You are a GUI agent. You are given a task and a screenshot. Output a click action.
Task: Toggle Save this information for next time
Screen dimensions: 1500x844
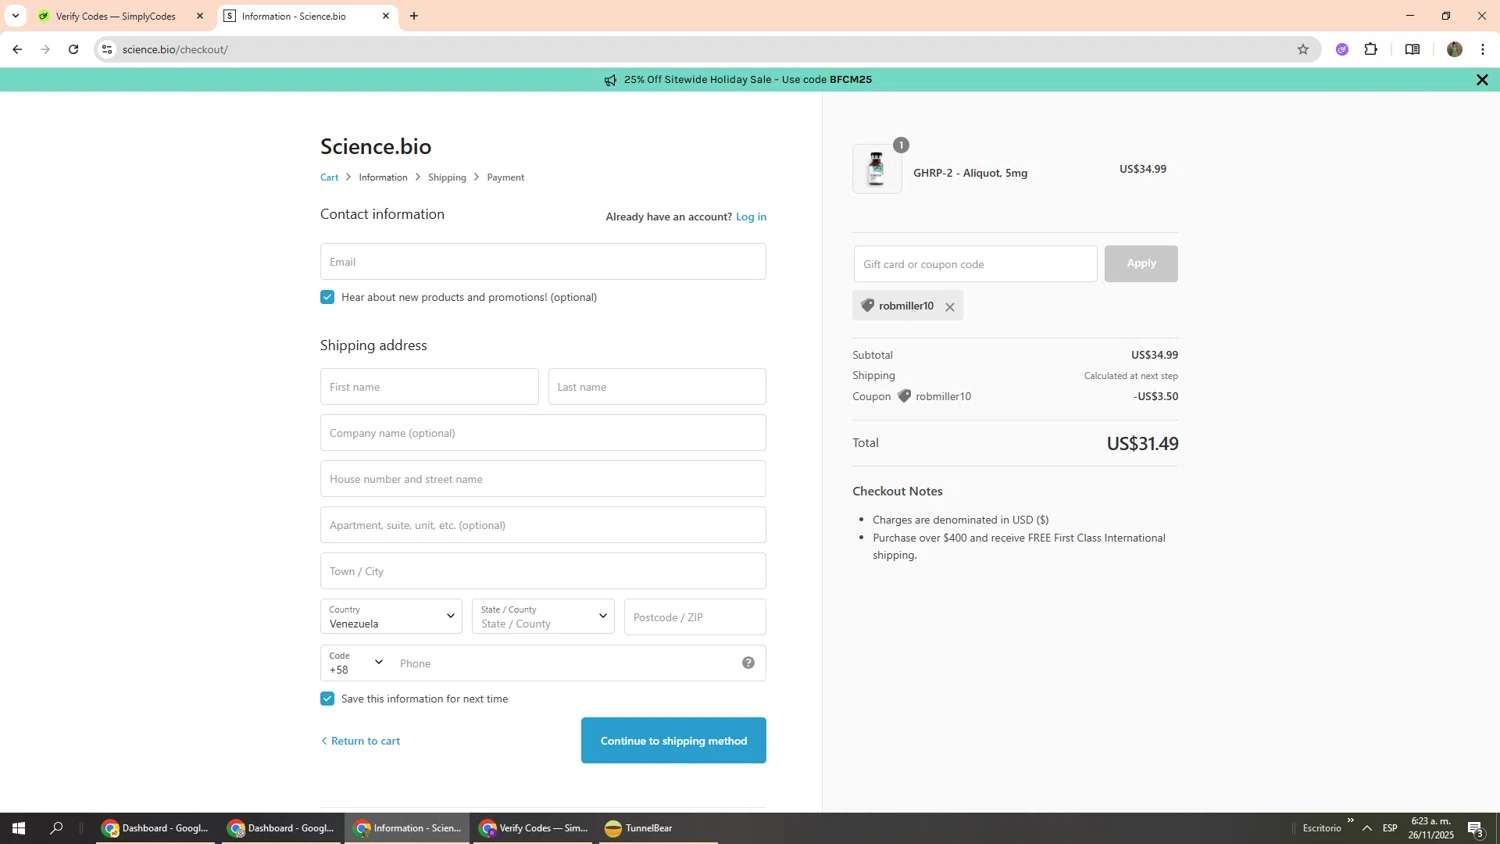pos(327,699)
